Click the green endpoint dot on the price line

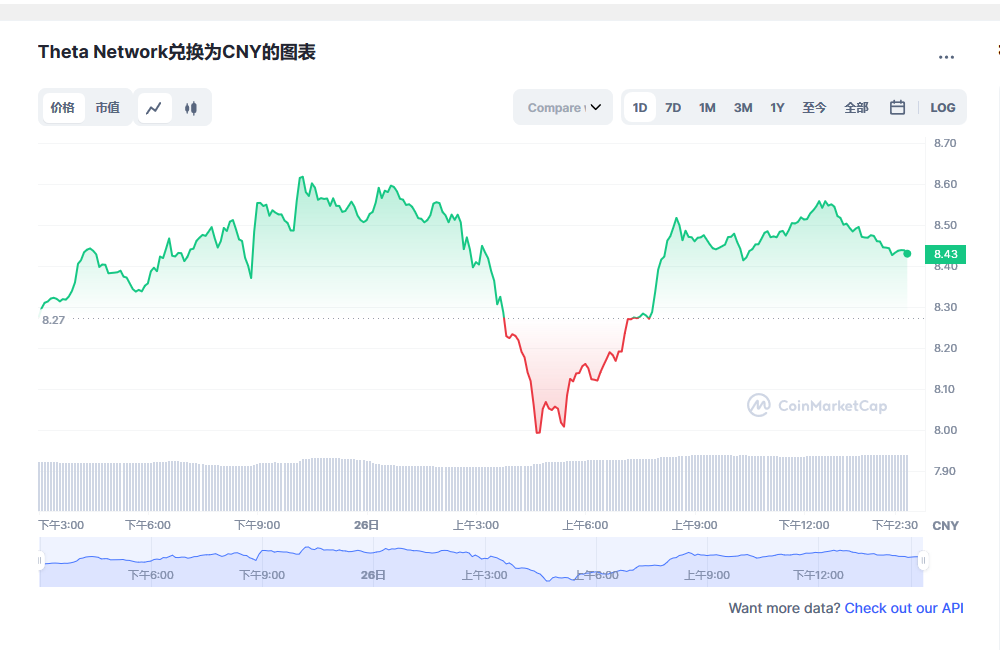tap(908, 254)
